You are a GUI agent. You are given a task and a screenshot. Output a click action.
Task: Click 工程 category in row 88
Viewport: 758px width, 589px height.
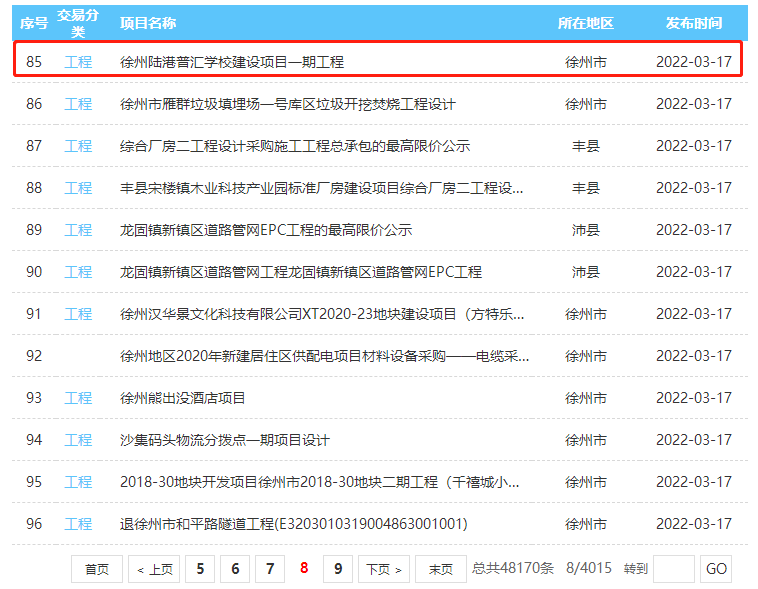78,188
